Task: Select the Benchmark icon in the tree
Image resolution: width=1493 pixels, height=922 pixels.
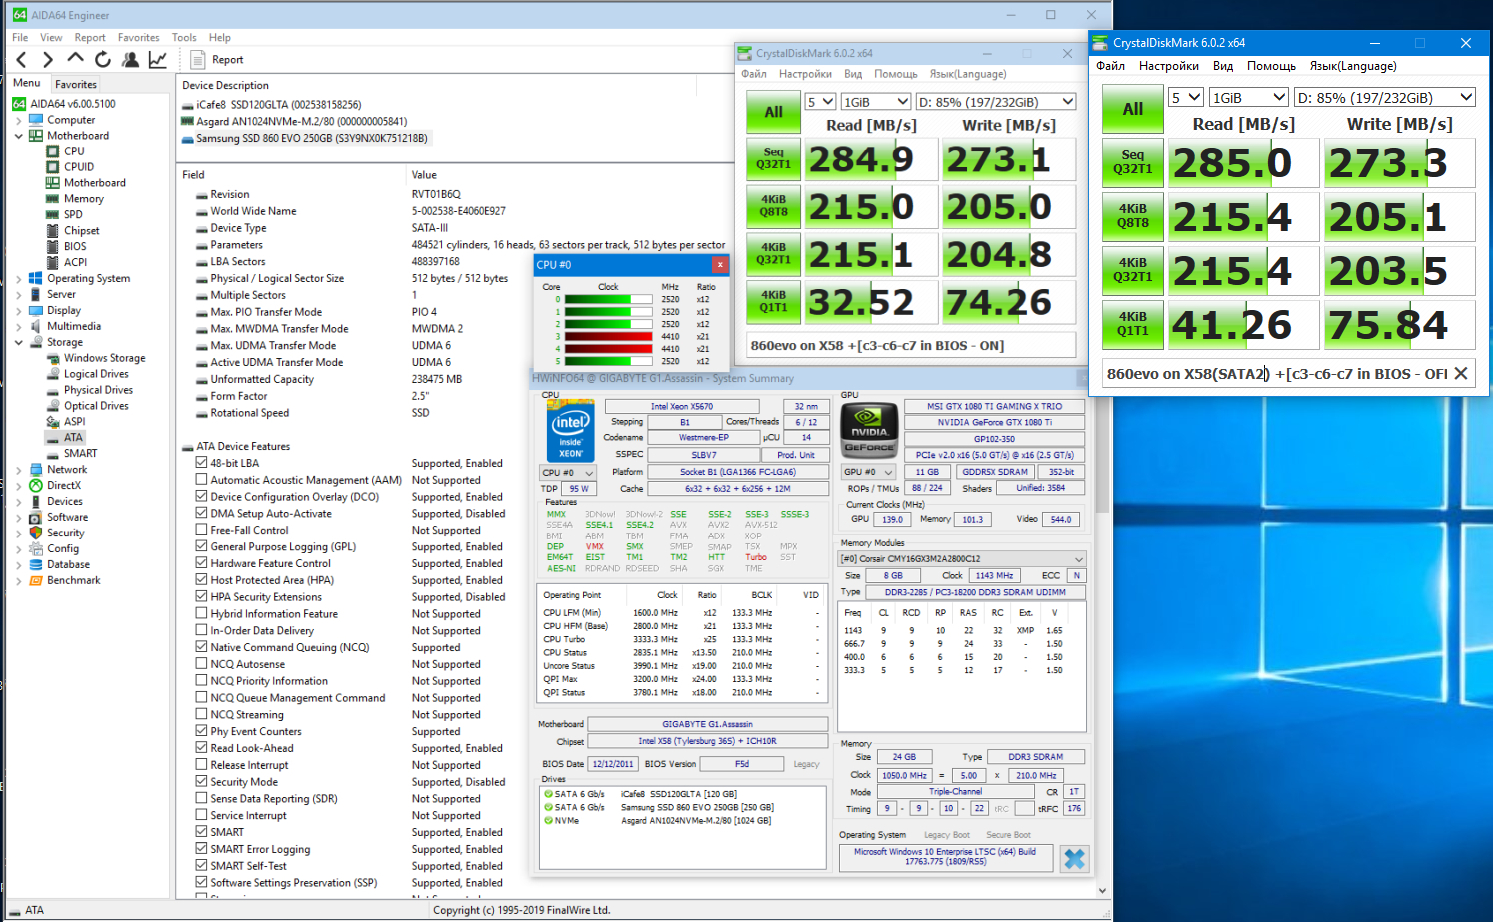Action: coord(36,580)
